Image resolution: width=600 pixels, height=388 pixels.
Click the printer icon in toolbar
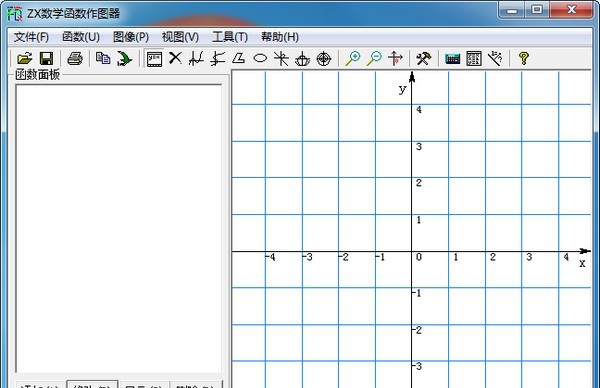click(x=75, y=59)
